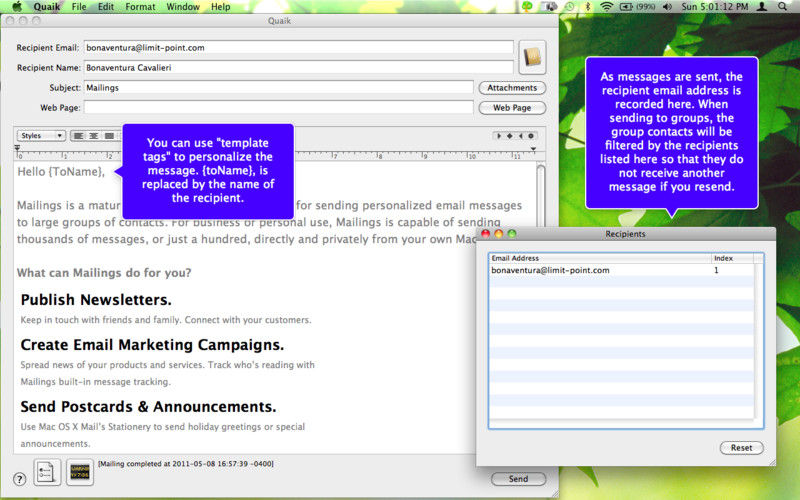The height and width of the screenshot is (500, 800).
Task: Click the Wi-Fi status icon
Action: [x=606, y=7]
